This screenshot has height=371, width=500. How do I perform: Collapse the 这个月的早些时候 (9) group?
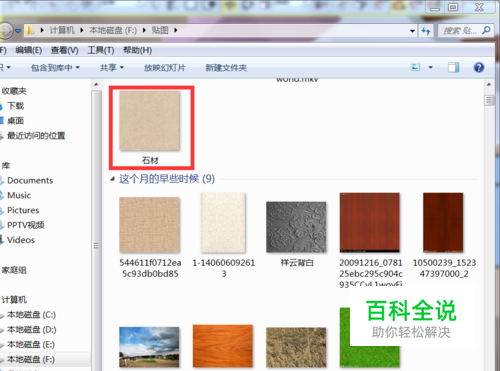click(x=112, y=179)
